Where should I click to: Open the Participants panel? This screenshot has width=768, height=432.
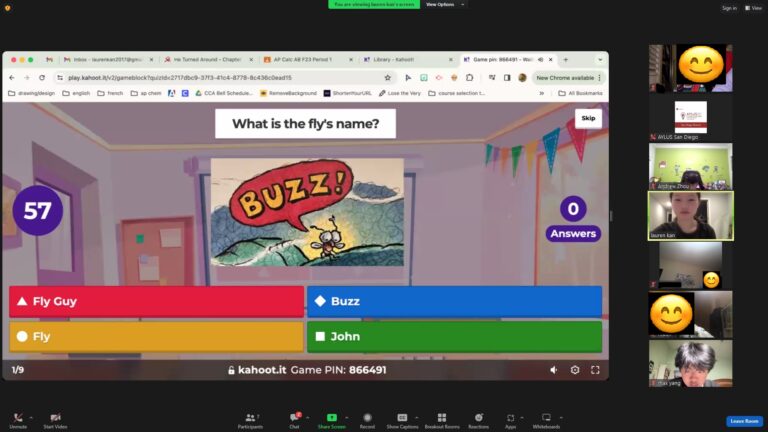250,420
